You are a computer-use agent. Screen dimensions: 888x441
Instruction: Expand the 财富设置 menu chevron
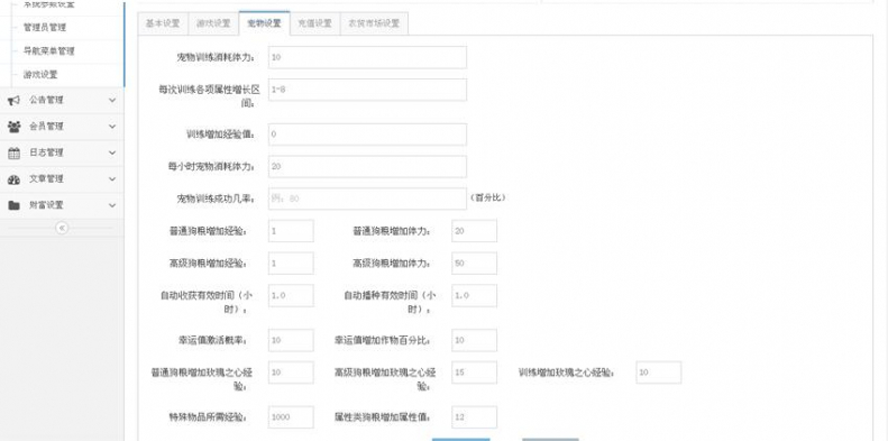[112, 205]
